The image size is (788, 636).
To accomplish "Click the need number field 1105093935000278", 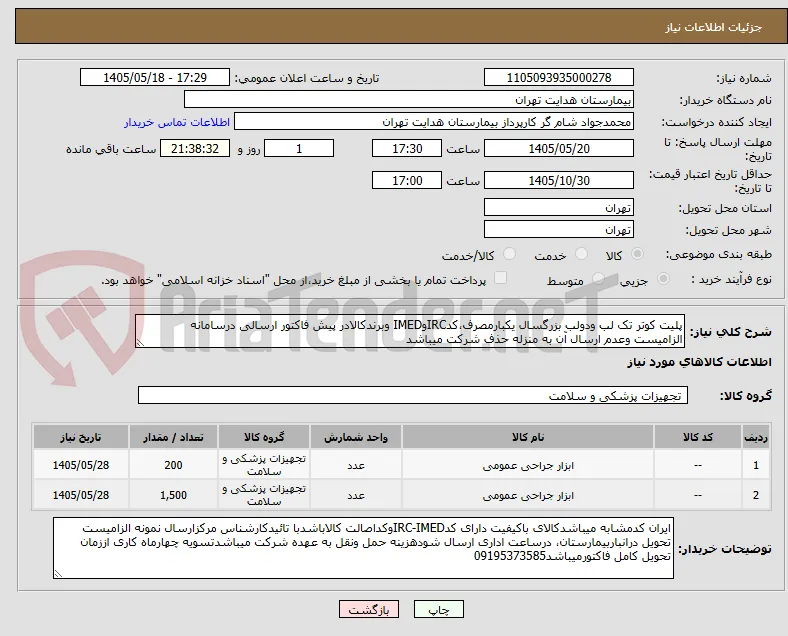I will click(559, 78).
